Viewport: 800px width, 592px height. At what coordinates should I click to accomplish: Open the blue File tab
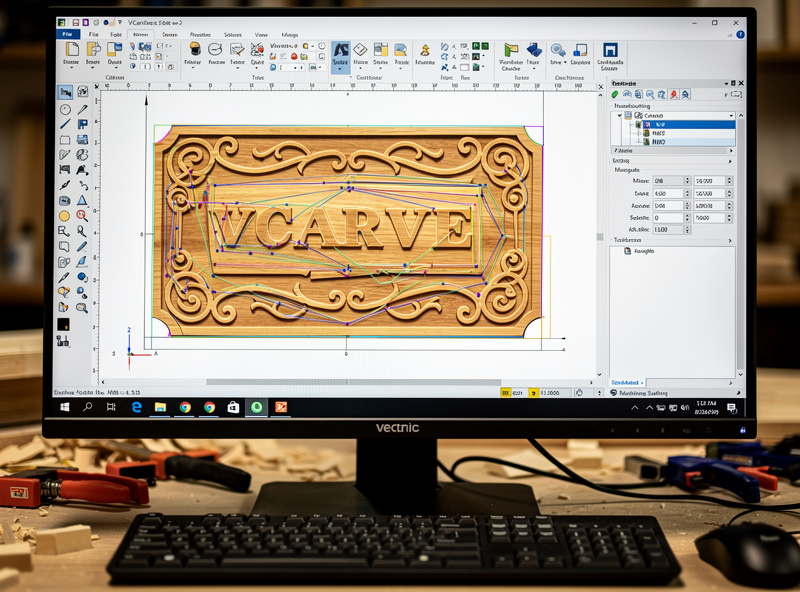click(x=68, y=34)
